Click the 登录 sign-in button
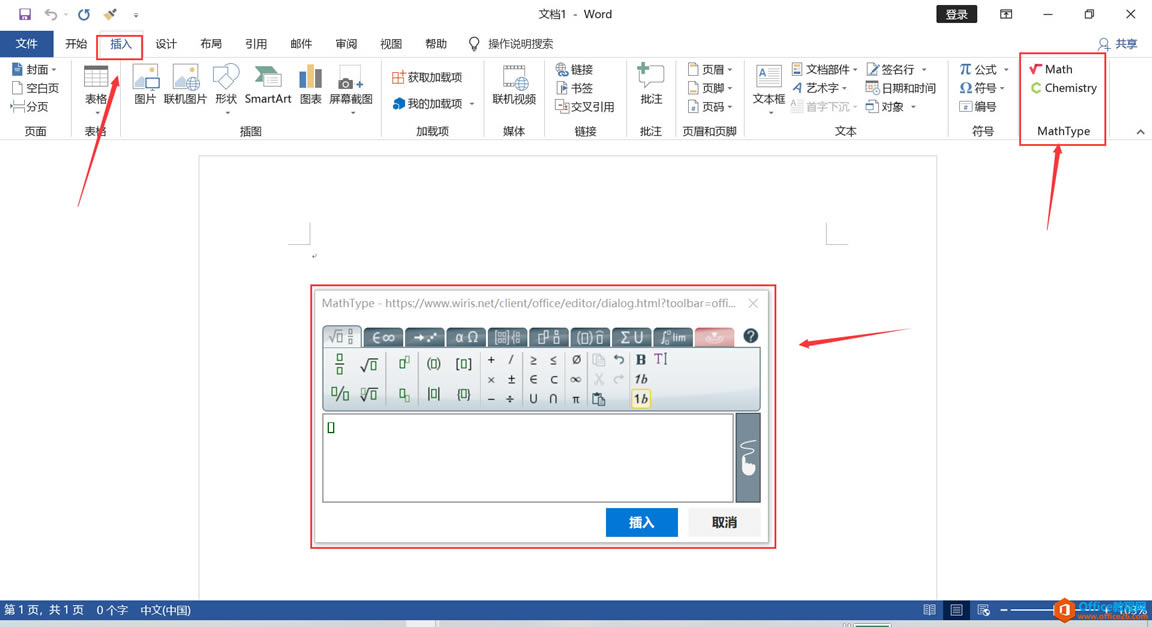This screenshot has width=1152, height=627. pos(957,14)
